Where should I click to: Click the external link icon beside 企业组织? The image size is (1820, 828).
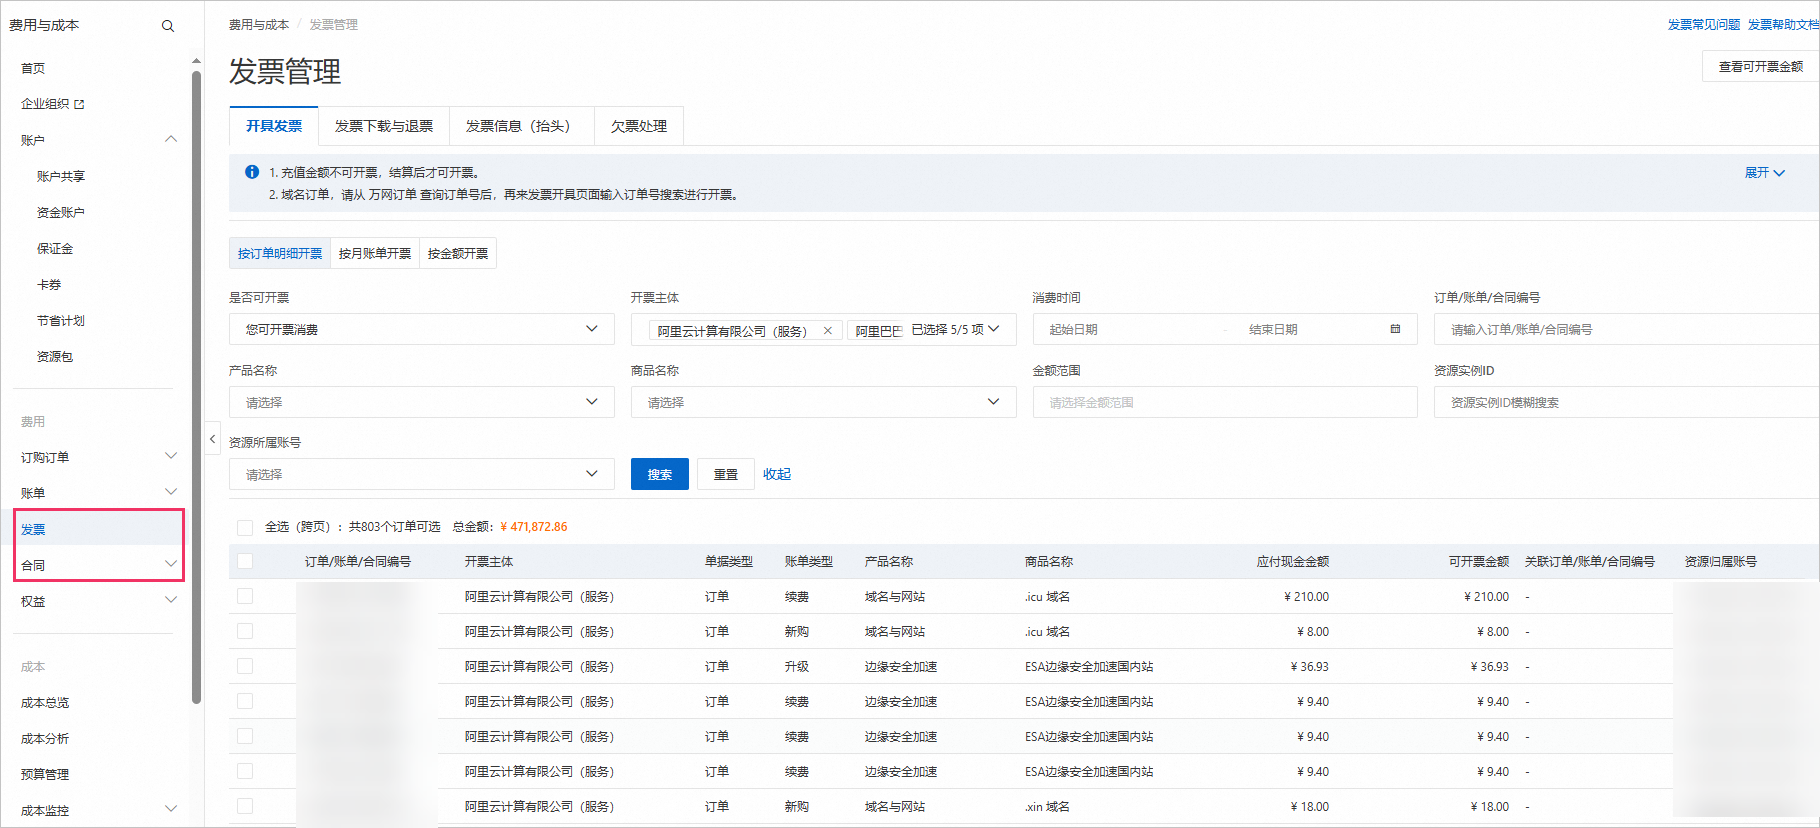pos(80,104)
